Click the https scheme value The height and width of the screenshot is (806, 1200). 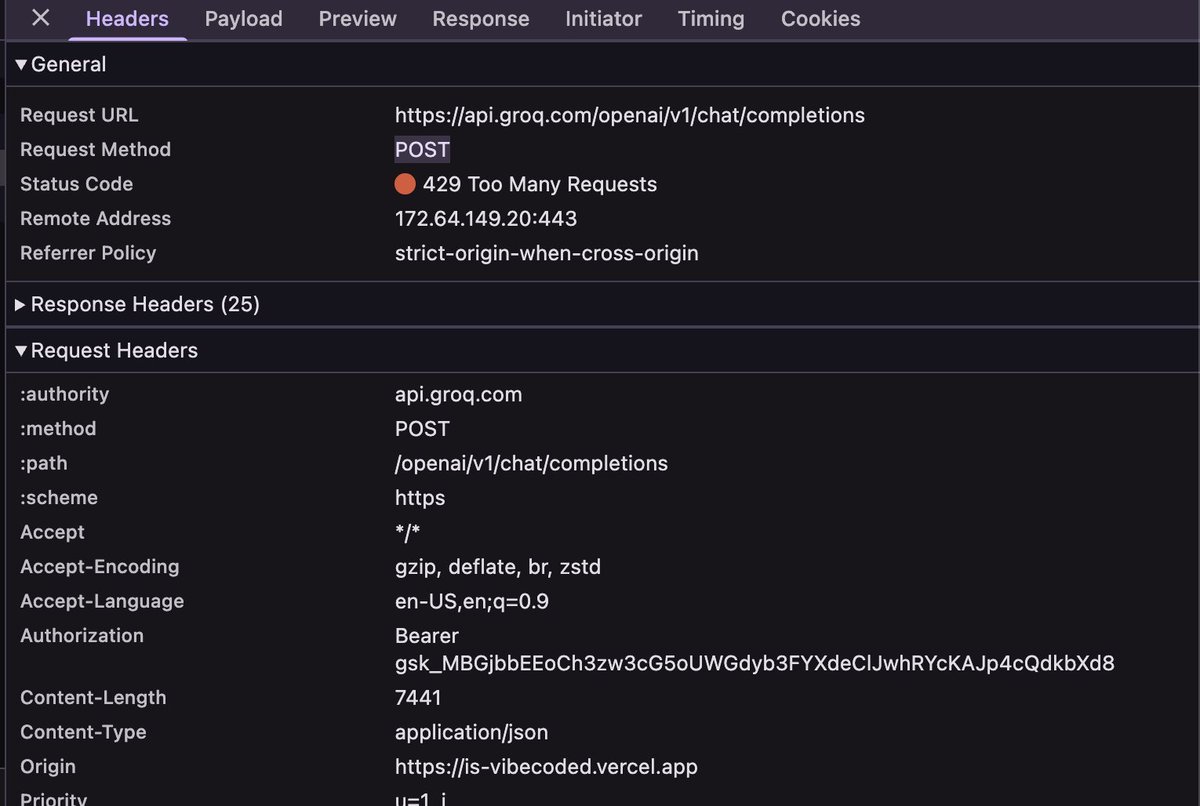420,497
